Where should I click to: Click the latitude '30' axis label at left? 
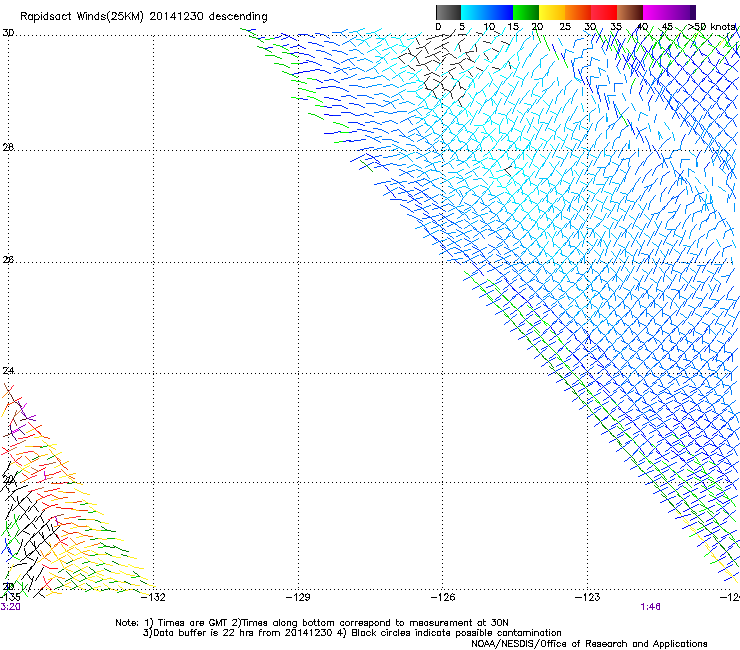[8, 33]
